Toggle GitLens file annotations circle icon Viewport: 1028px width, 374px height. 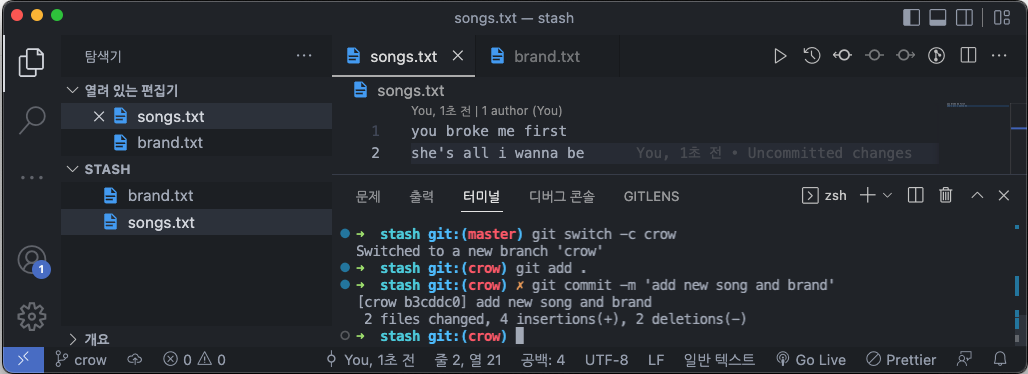pyautogui.click(x=936, y=56)
